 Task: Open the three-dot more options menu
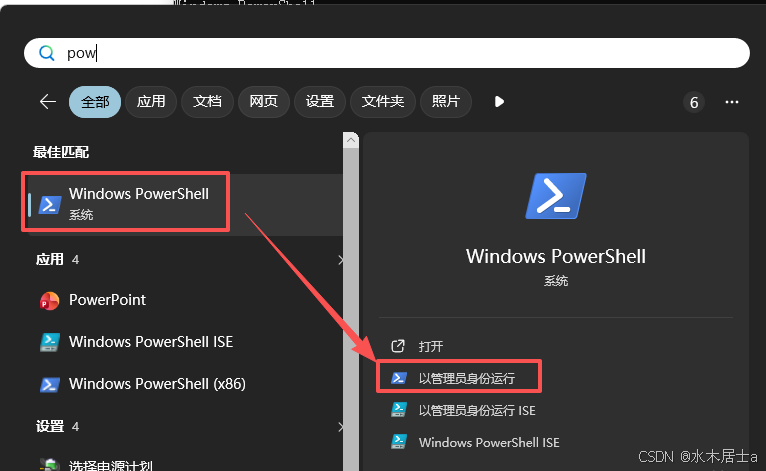point(732,102)
